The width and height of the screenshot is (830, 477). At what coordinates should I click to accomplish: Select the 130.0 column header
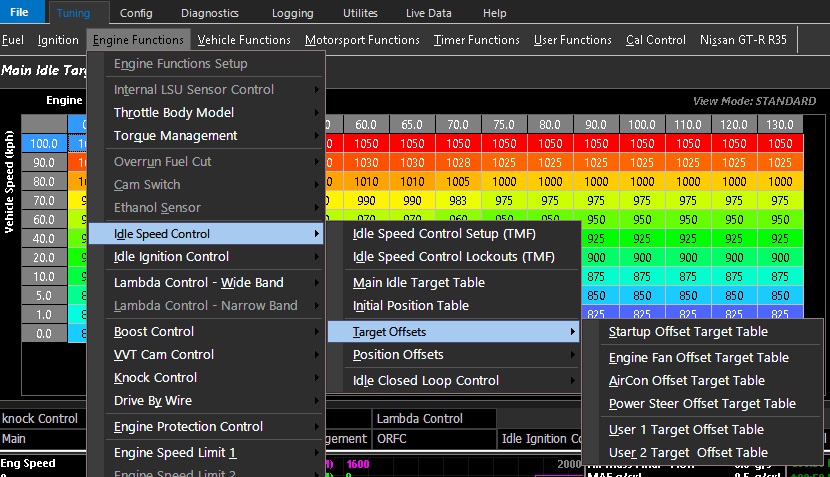[781, 125]
